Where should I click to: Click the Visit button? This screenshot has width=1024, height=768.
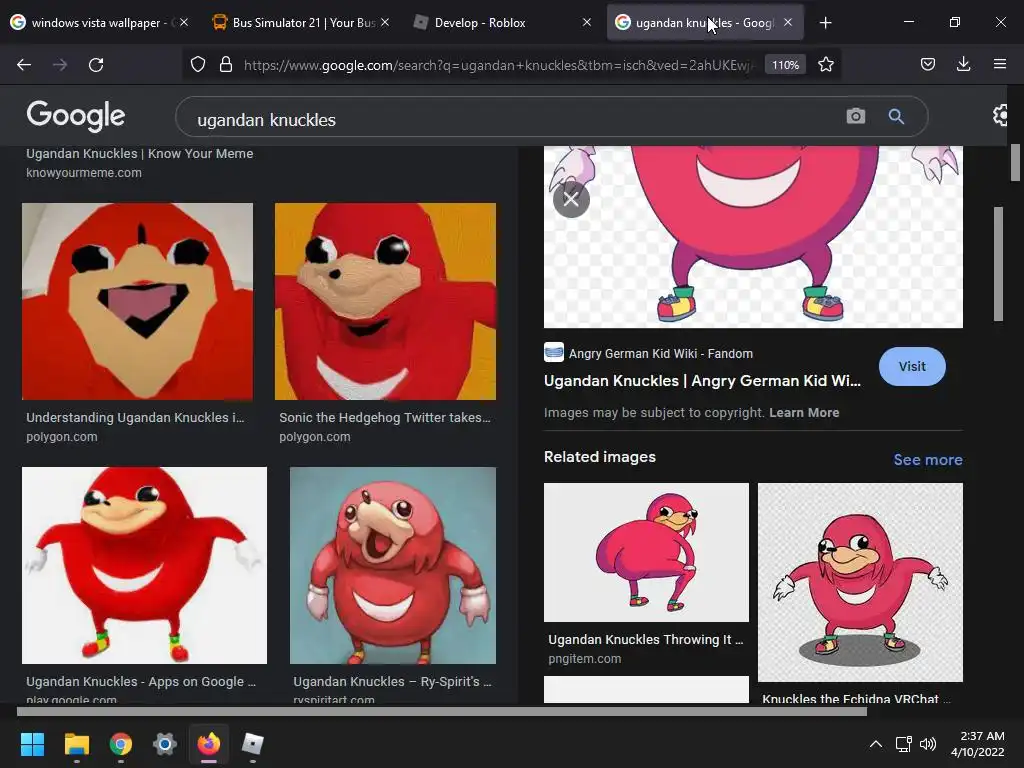coord(912,366)
